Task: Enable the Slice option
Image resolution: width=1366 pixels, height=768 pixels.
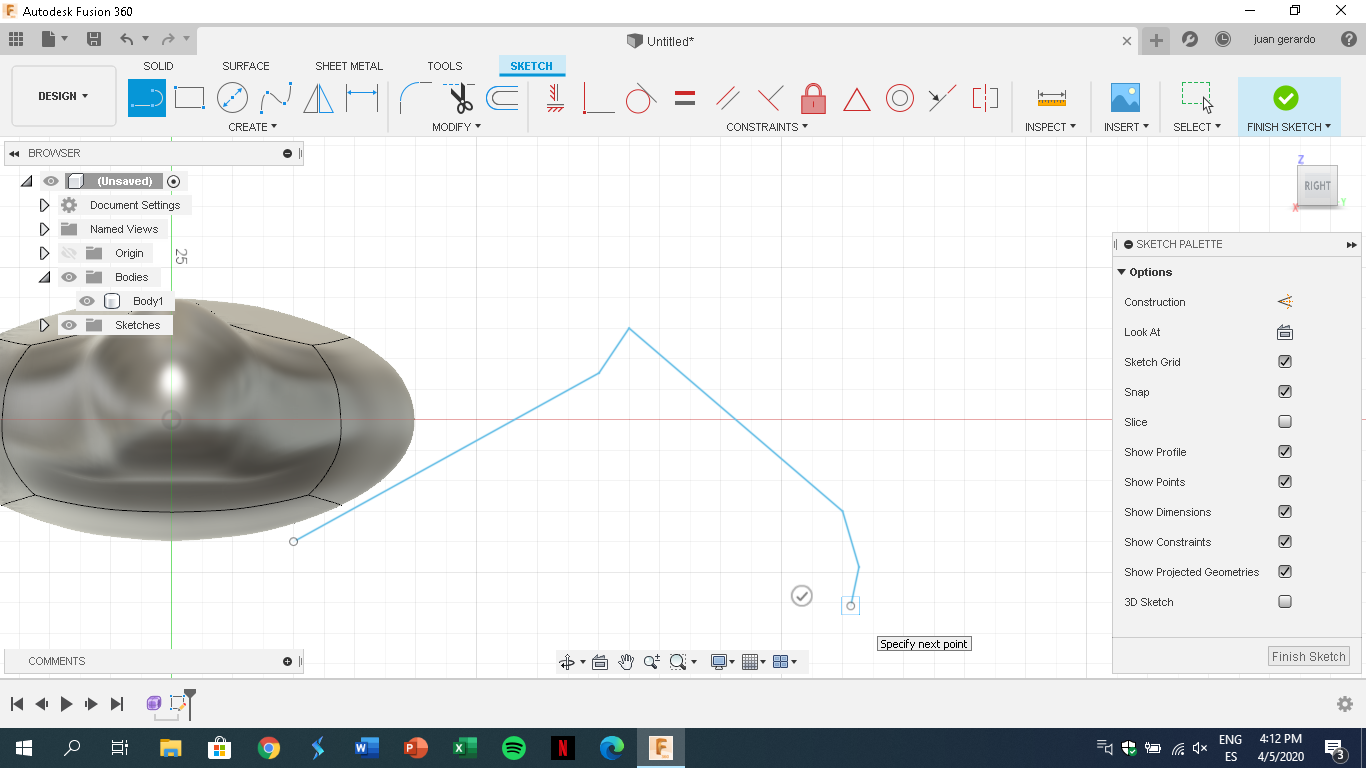Action: 1284,421
